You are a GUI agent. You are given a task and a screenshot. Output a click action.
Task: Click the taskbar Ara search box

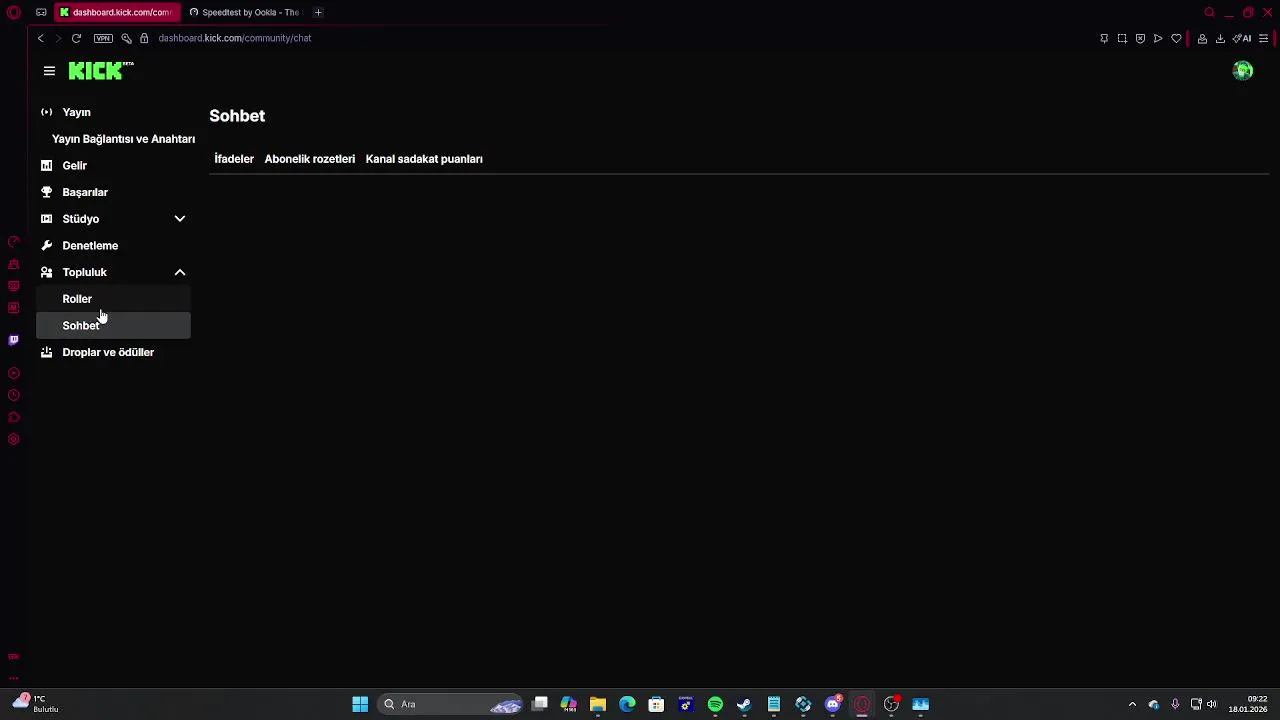coord(452,704)
